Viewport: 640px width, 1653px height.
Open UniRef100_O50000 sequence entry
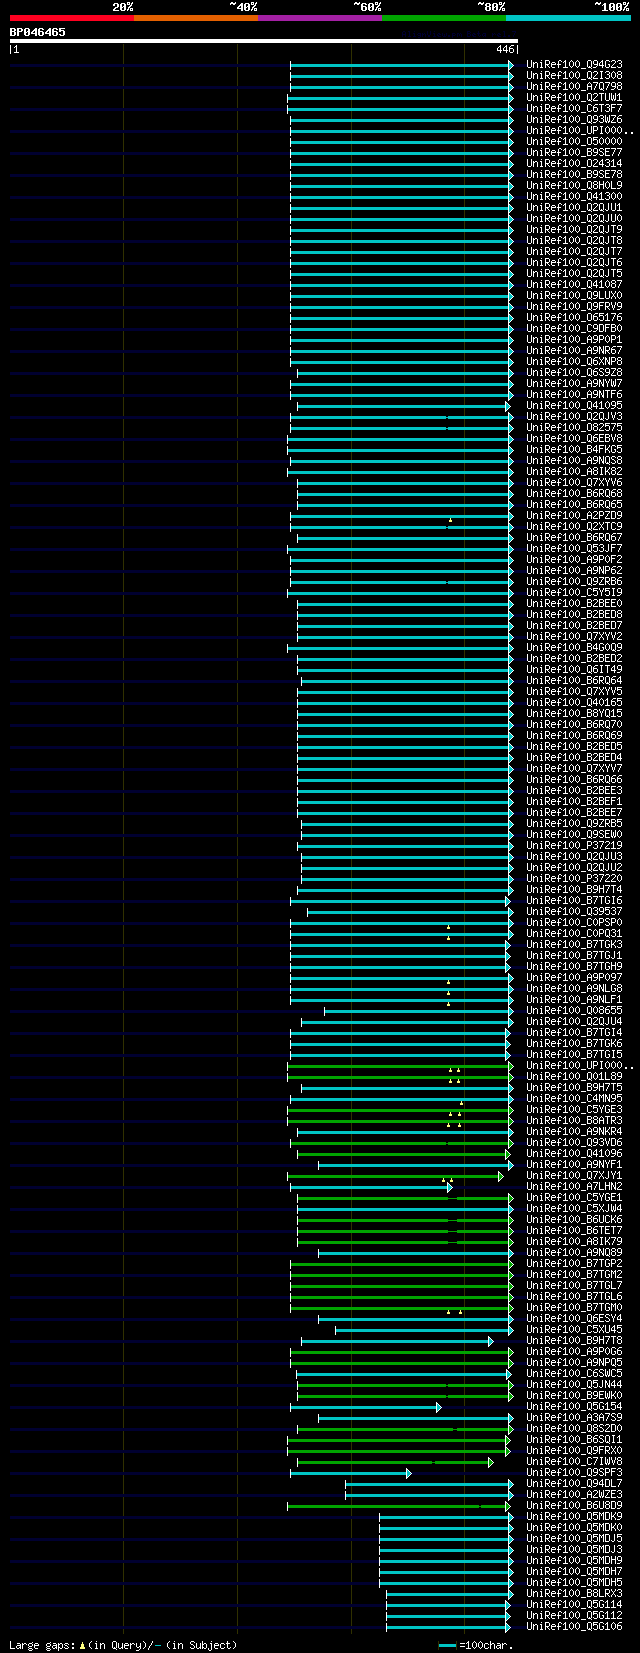[x=574, y=141]
